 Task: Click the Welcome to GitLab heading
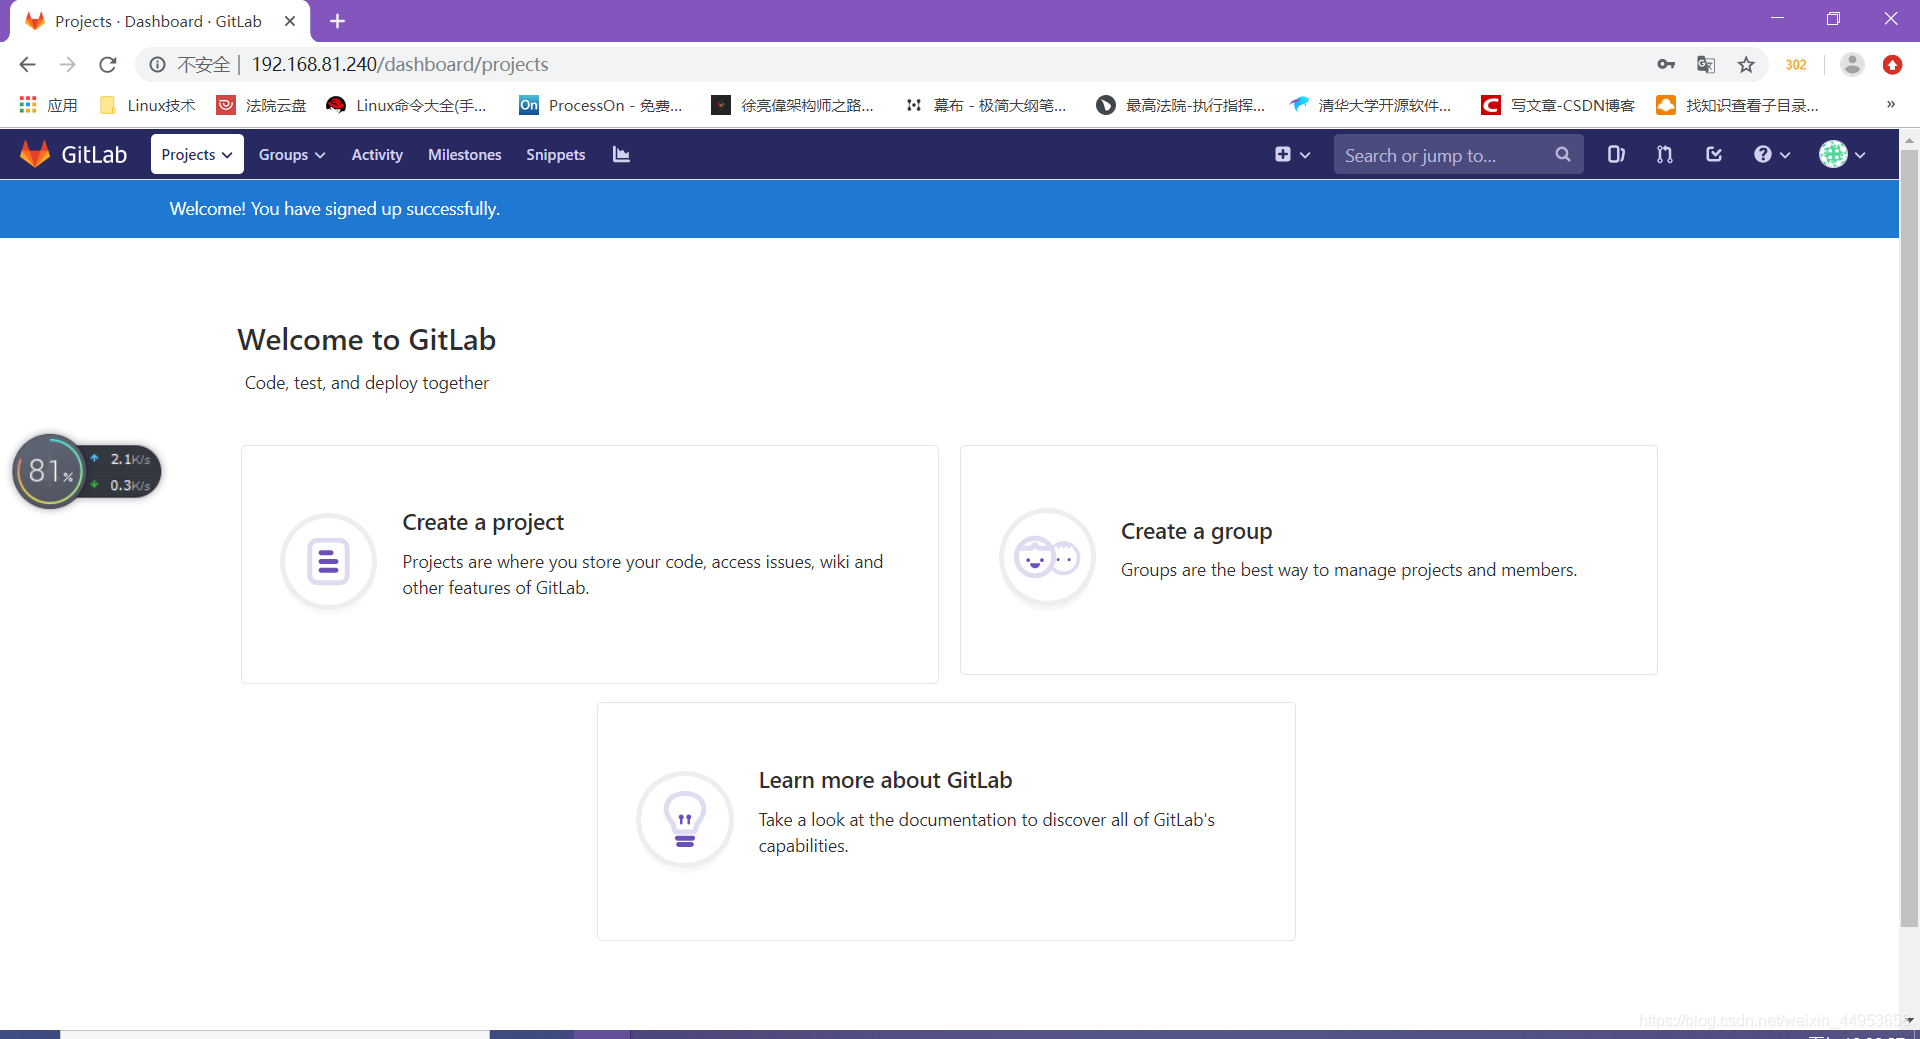click(367, 340)
